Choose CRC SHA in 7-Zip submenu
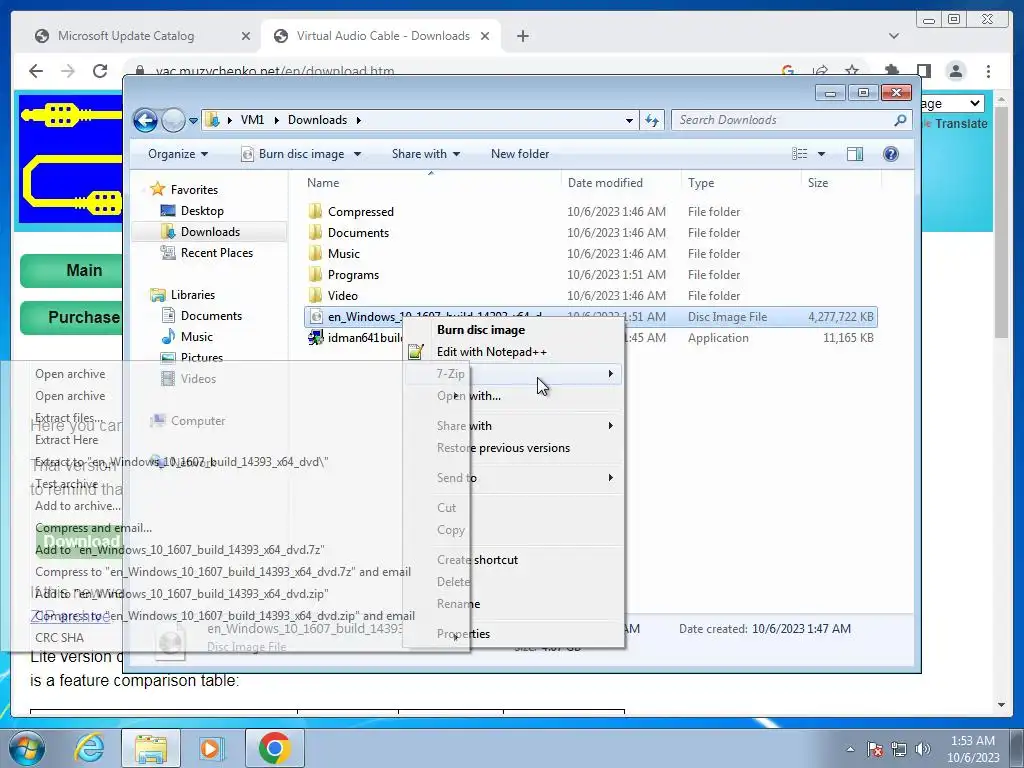The width and height of the screenshot is (1024, 768). (x=59, y=637)
